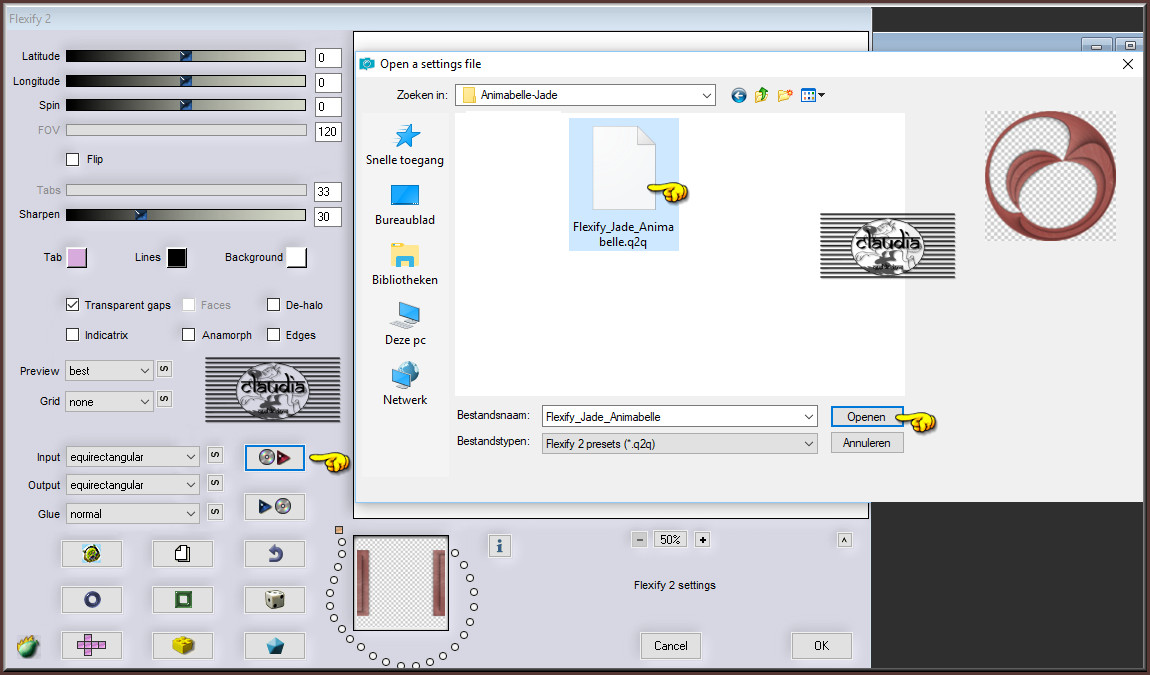Toggle the S lock beside Preview

click(164, 370)
